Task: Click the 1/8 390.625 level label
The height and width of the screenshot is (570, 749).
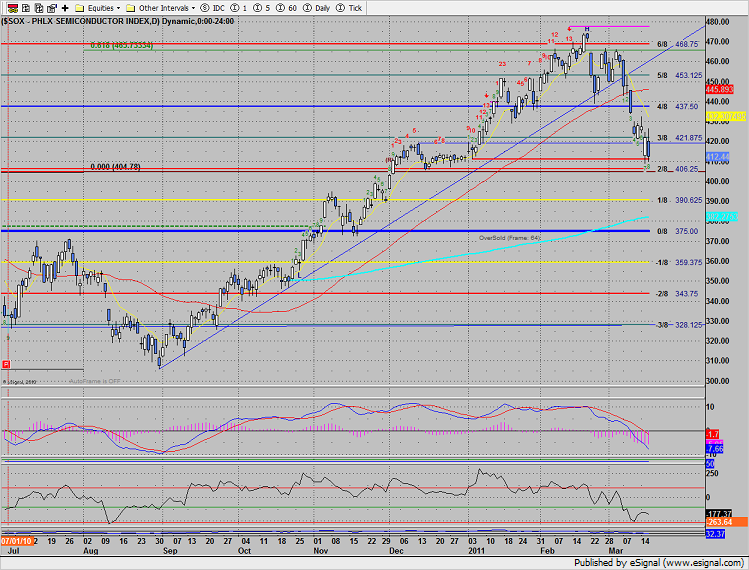Action: point(679,200)
